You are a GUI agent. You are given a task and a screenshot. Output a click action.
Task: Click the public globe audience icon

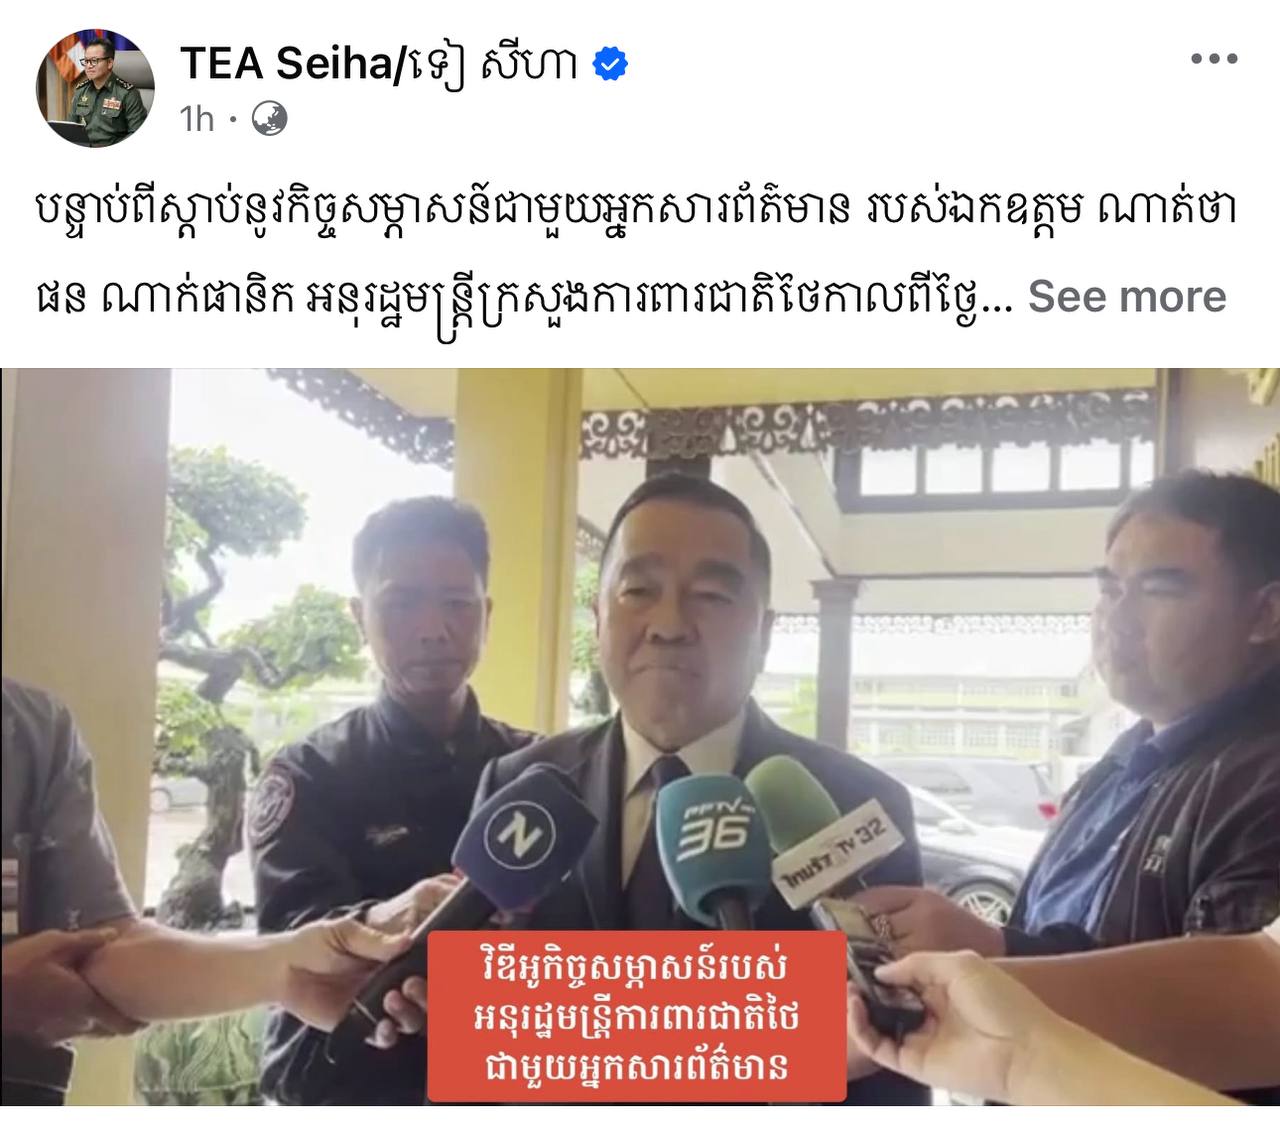[x=268, y=119]
